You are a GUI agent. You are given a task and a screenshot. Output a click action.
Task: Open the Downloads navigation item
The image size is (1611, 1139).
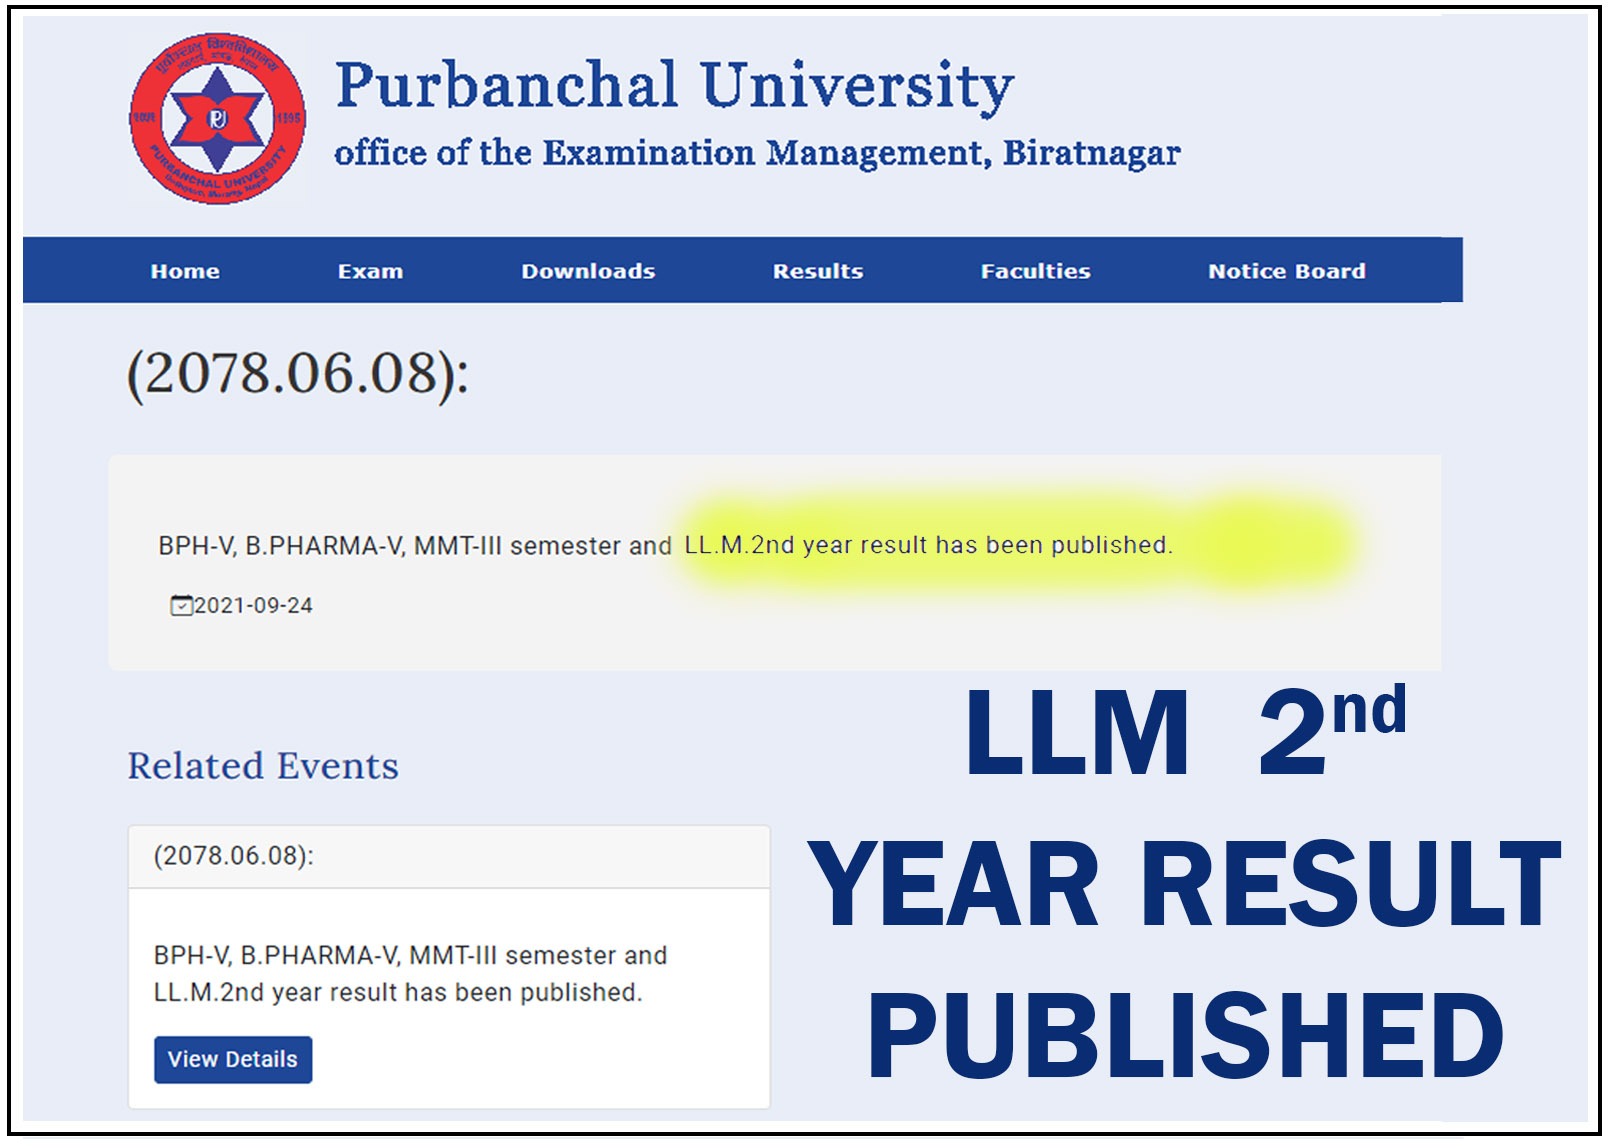click(x=588, y=271)
